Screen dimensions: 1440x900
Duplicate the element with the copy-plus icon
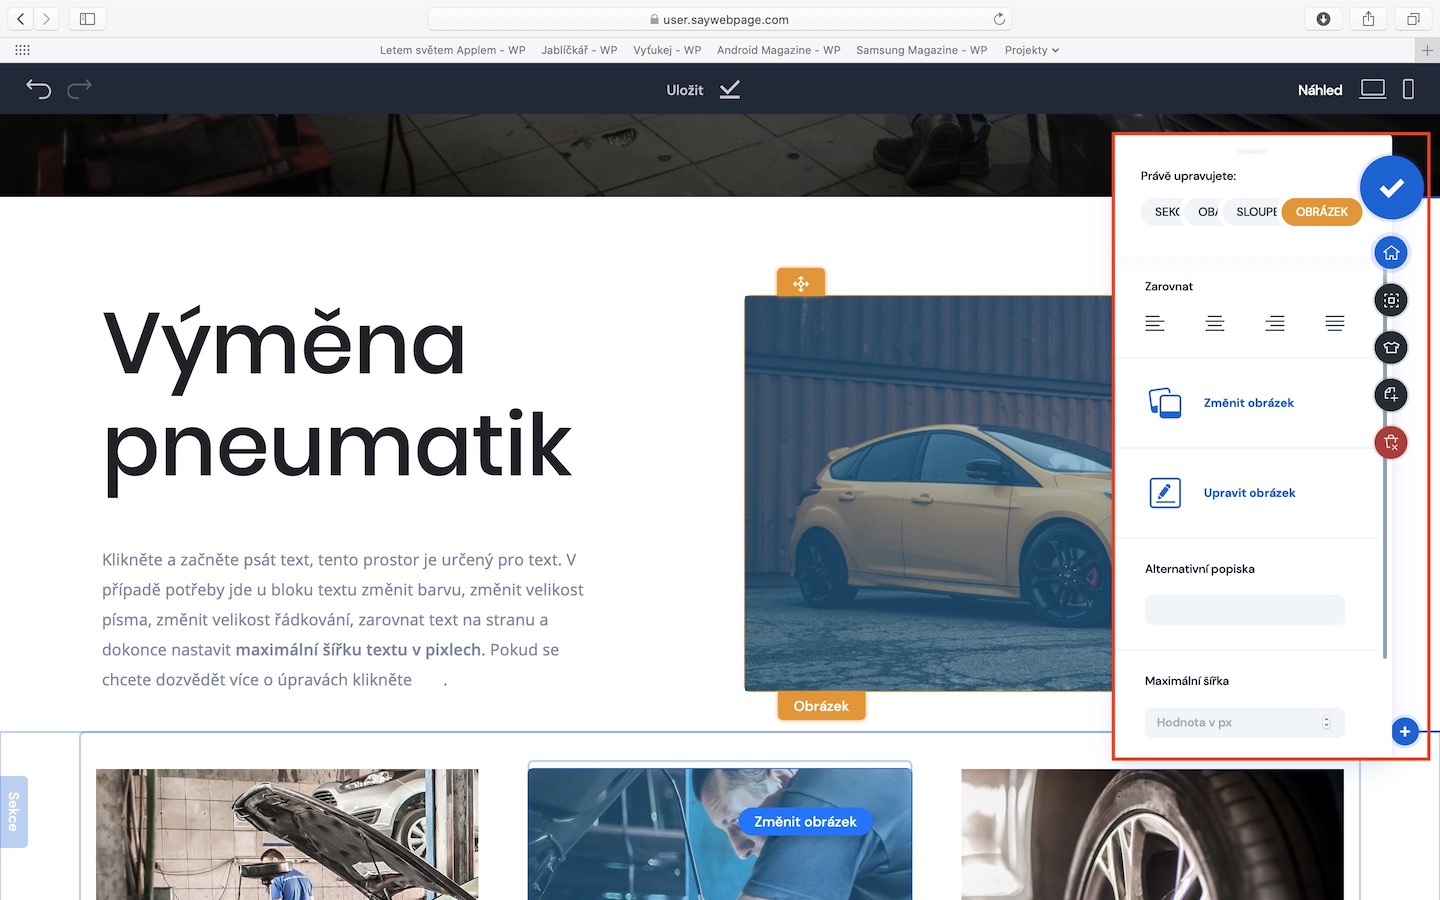coord(1391,395)
